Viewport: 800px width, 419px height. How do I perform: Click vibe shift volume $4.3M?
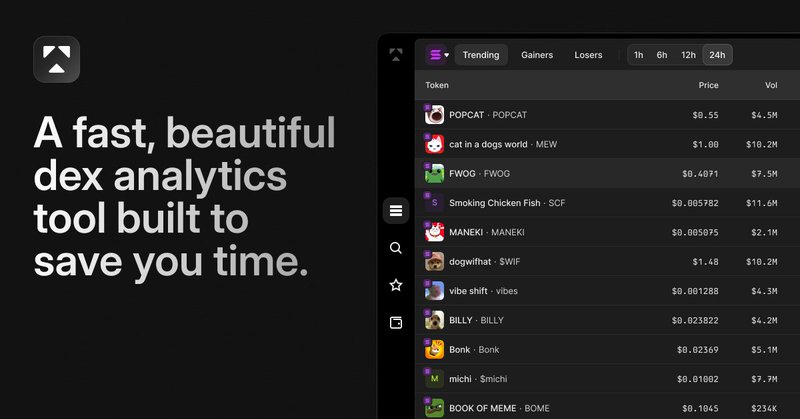tap(764, 291)
